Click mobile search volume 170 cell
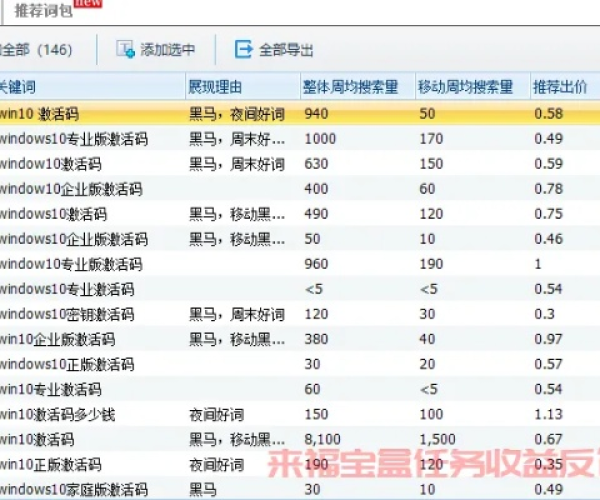The height and width of the screenshot is (500, 600). pos(431,138)
